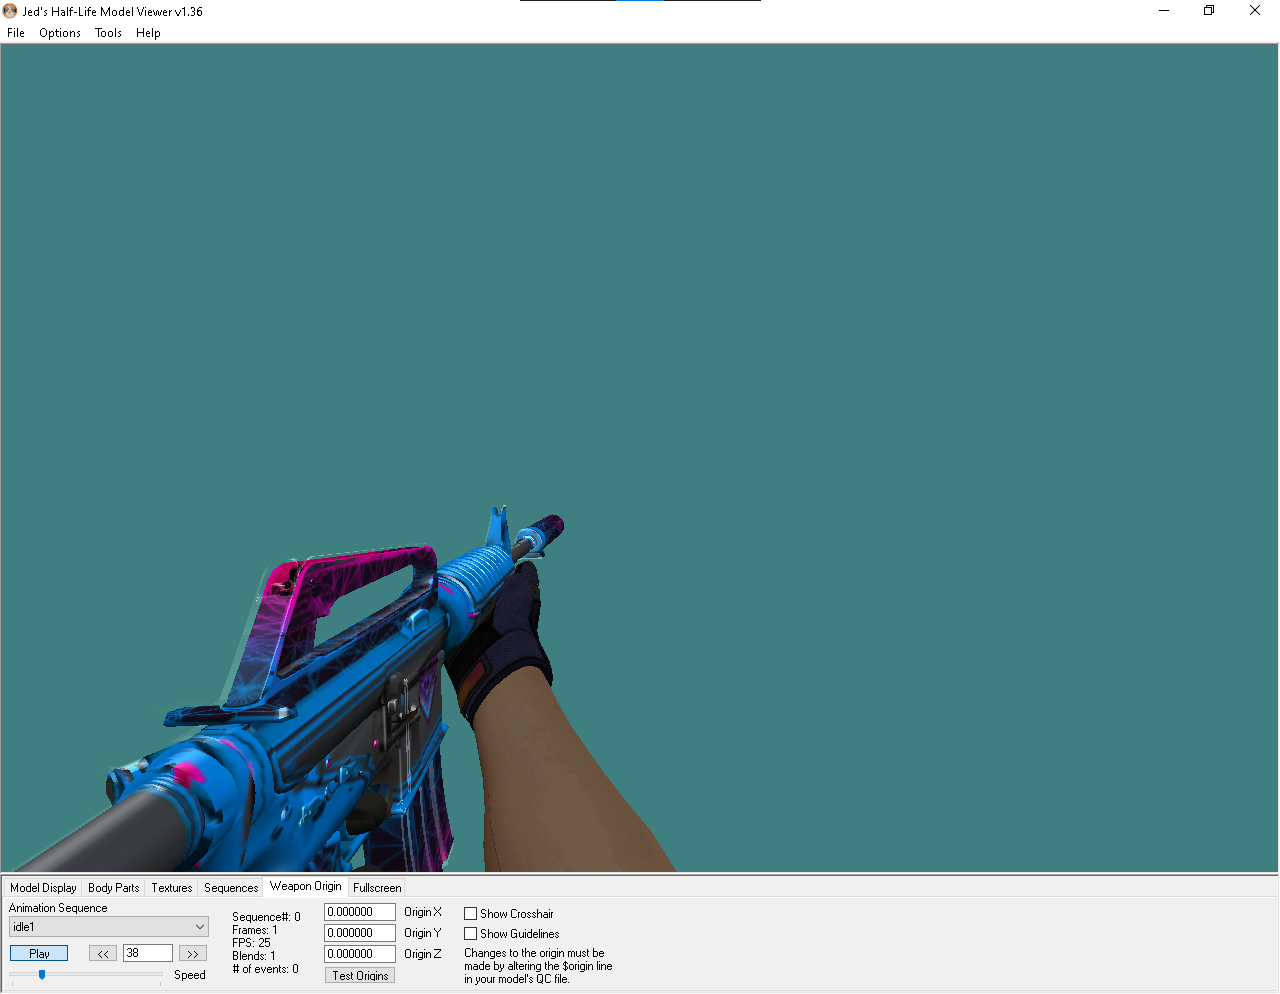Click the animation Speed slider handle
1280x994 pixels.
coord(42,974)
